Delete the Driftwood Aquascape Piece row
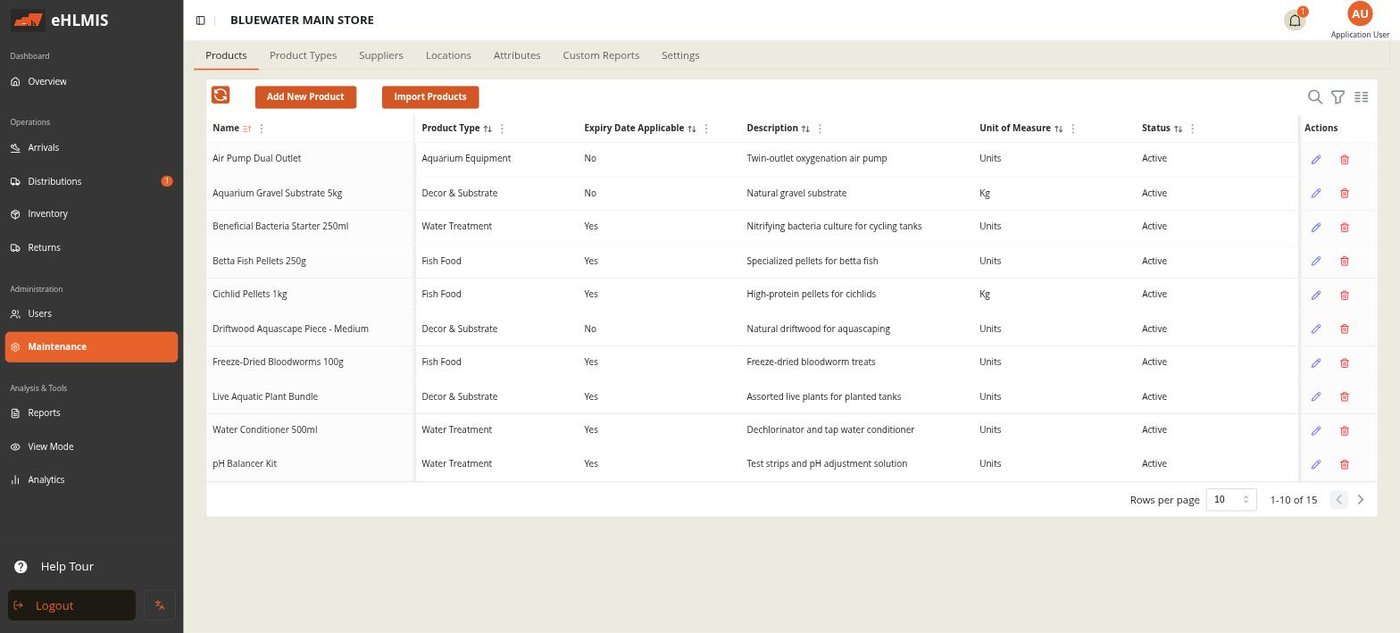Image resolution: width=1400 pixels, height=633 pixels. (1344, 329)
